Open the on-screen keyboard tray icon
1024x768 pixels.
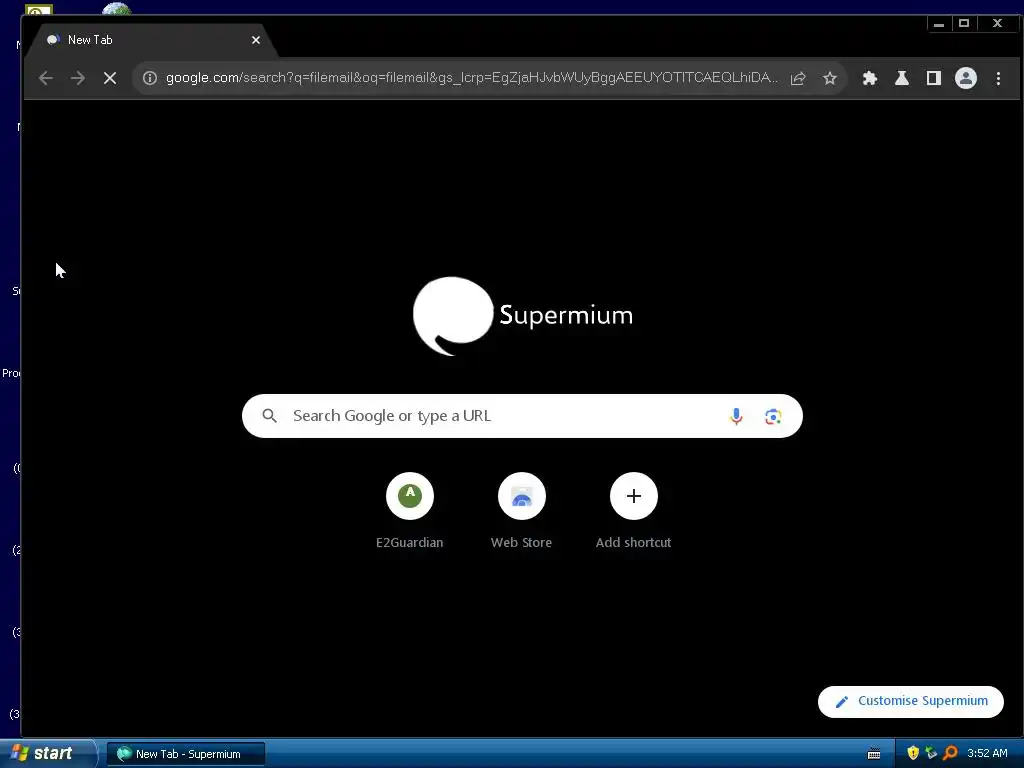click(x=874, y=754)
